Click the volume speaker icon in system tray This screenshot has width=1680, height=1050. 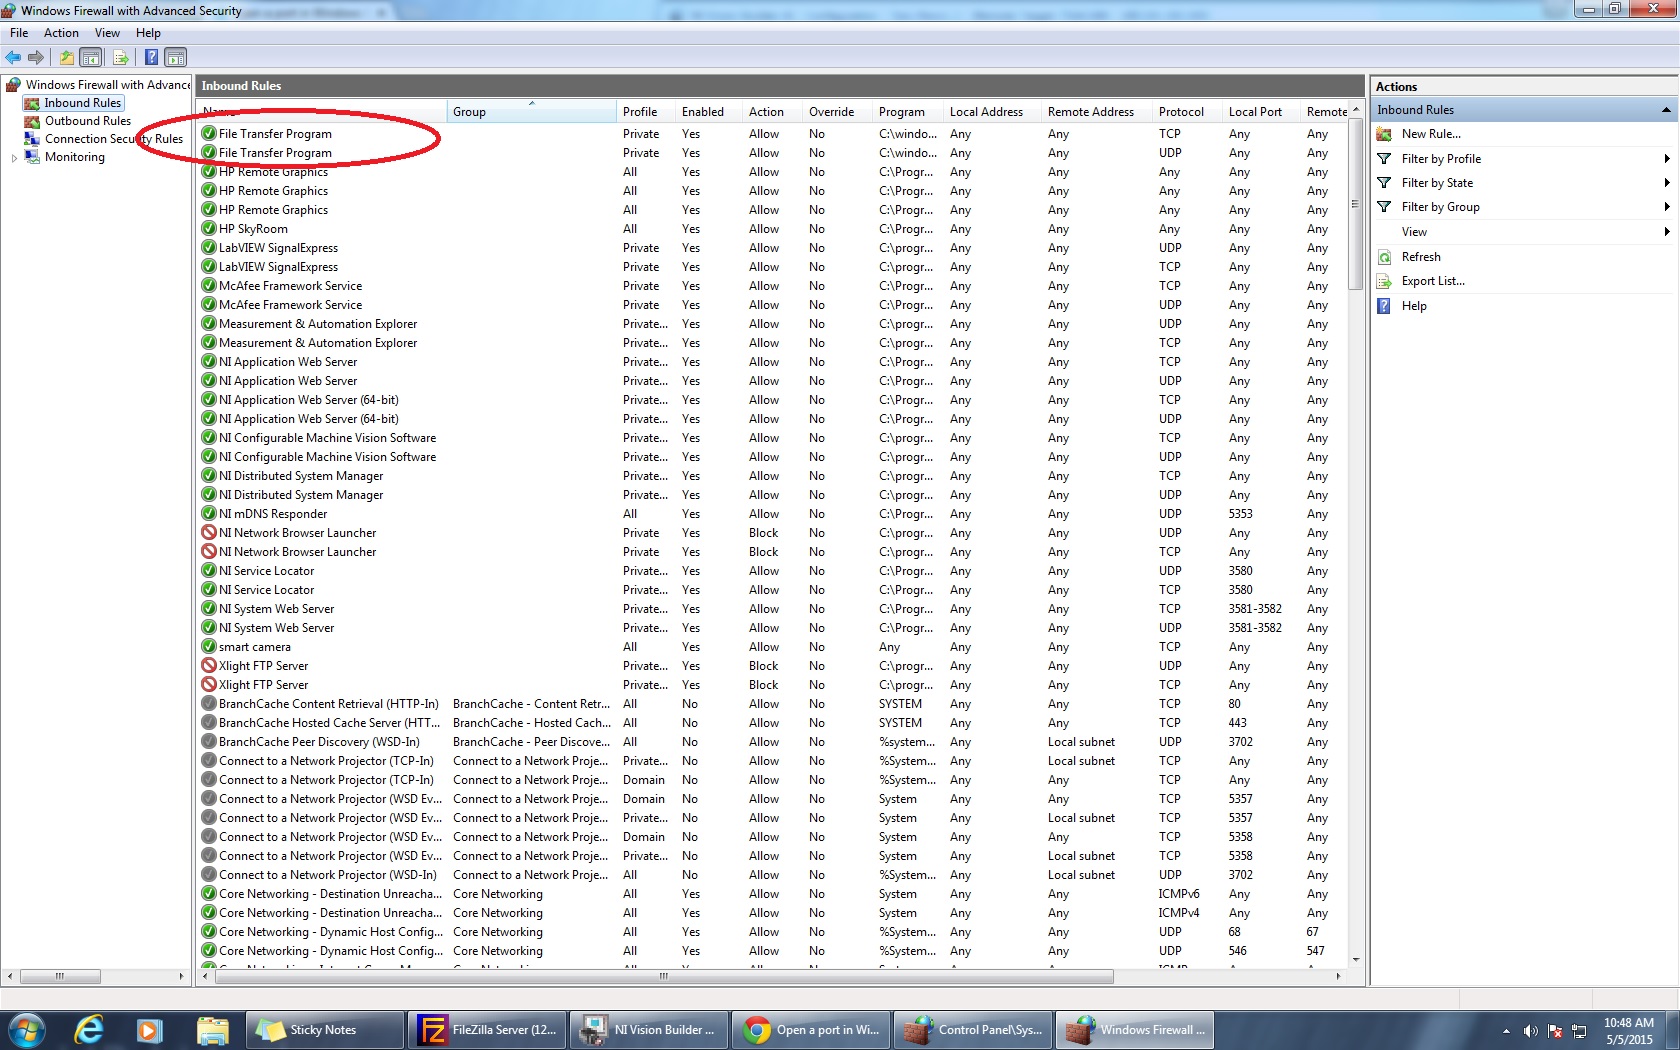click(x=1530, y=1031)
